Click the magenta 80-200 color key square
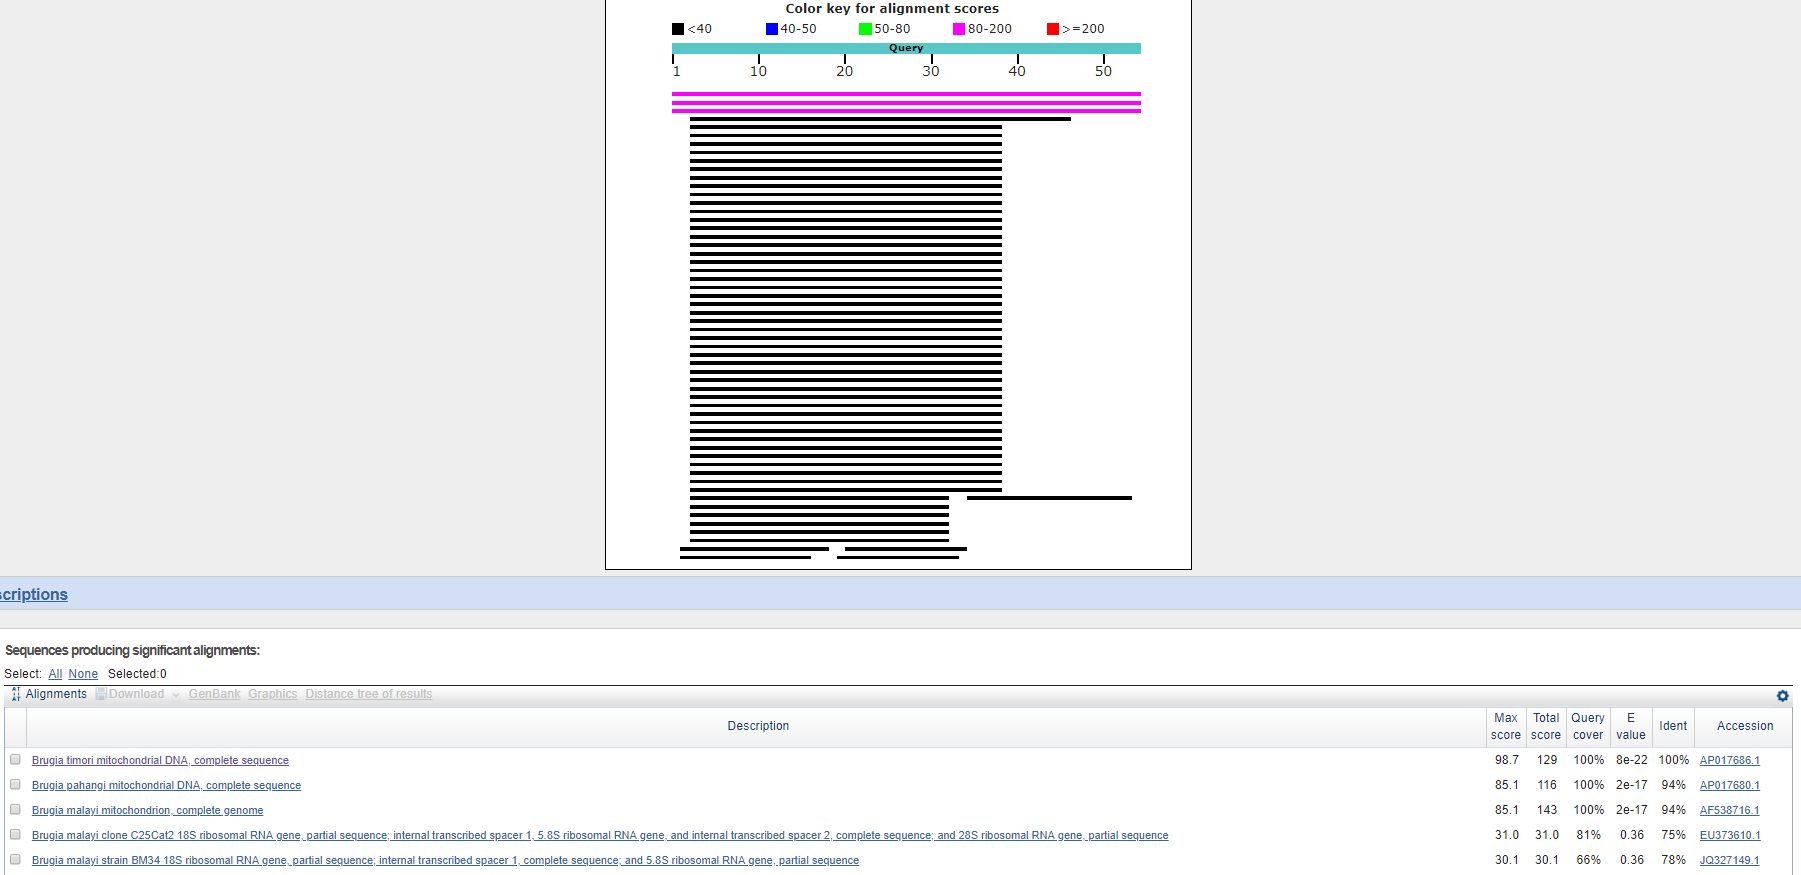 [x=959, y=29]
